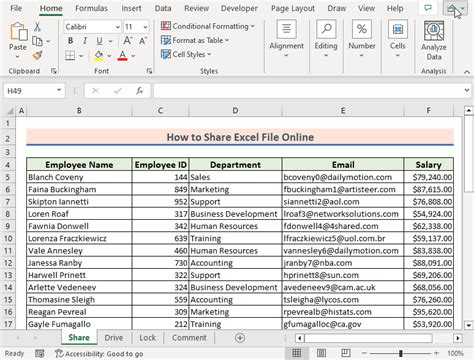Switch to the Insert tab

tap(131, 8)
